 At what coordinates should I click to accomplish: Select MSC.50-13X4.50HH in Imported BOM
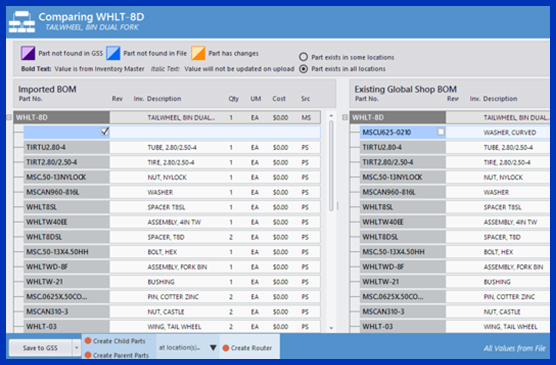(x=66, y=252)
